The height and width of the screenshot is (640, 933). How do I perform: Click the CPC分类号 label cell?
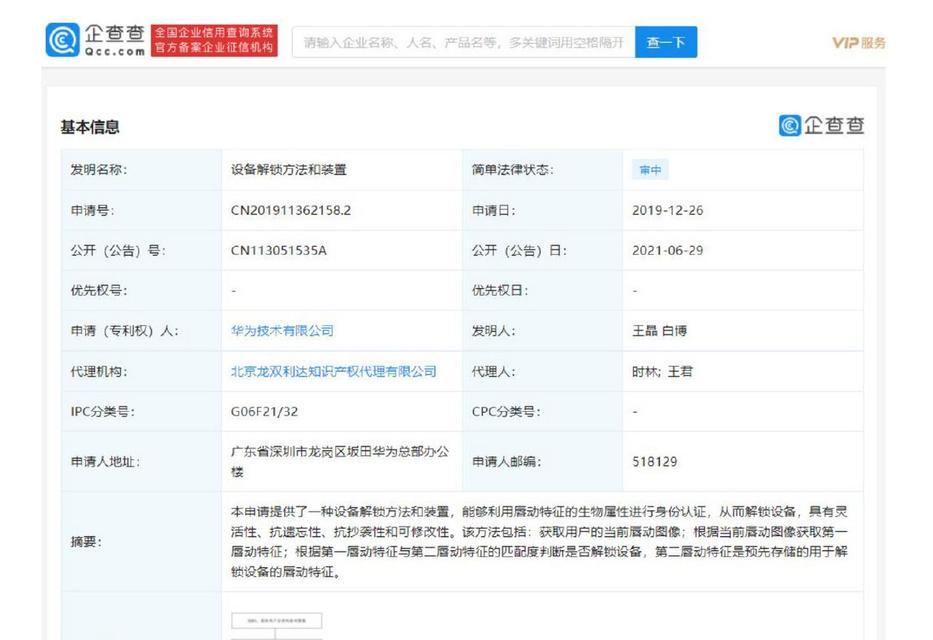(x=543, y=412)
